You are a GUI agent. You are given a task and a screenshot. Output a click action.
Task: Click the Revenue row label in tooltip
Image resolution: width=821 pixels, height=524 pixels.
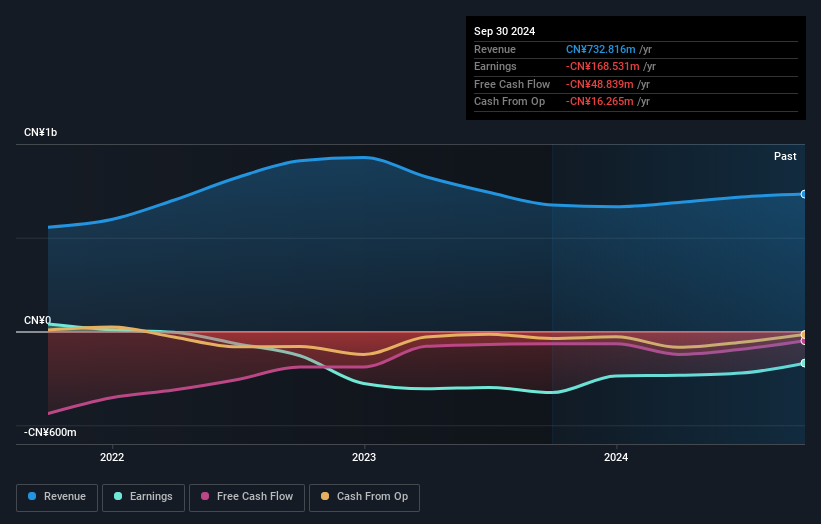(x=495, y=49)
